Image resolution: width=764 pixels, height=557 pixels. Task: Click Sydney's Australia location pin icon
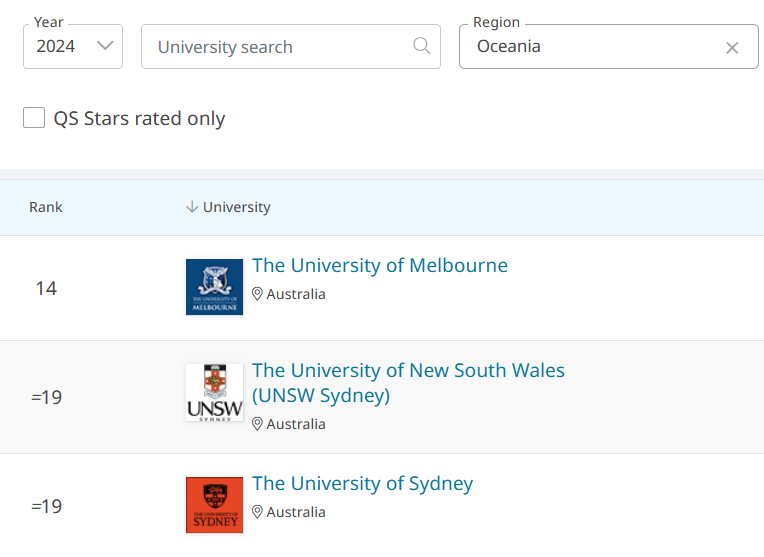pos(257,512)
